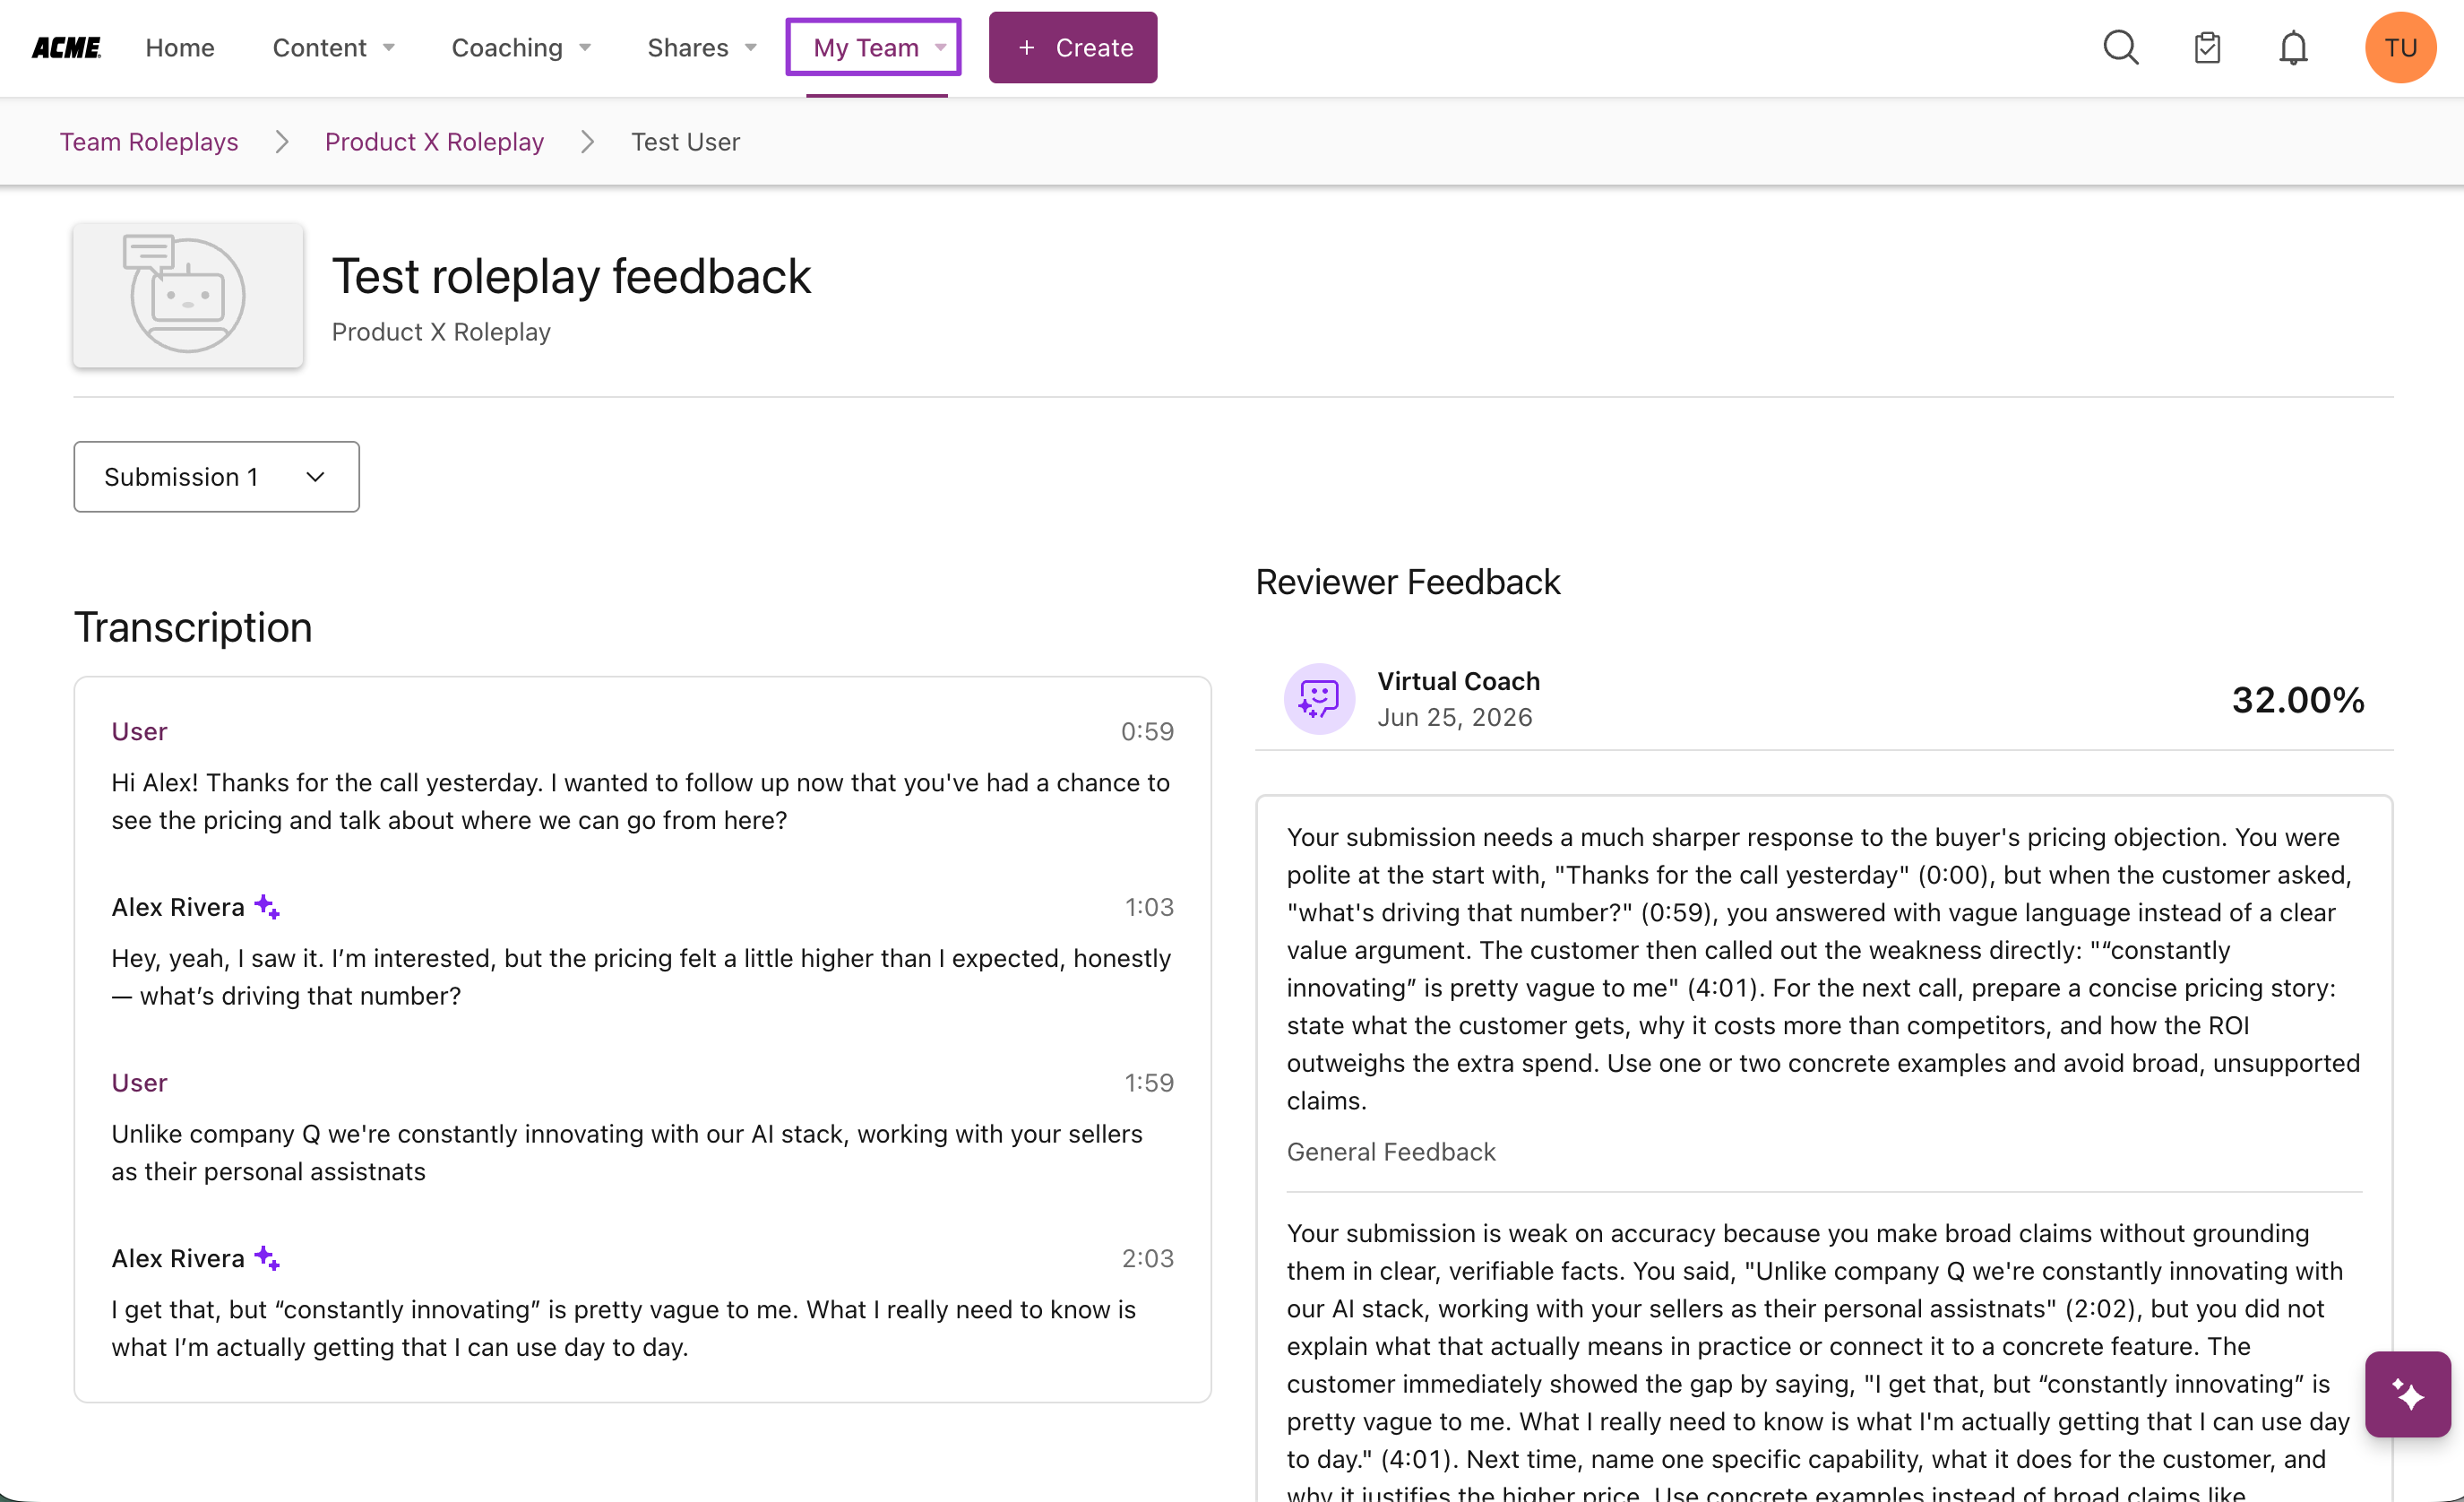Click Alex Rivera name at 2:03
Image resolution: width=2464 pixels, height=1502 pixels.
(178, 1258)
